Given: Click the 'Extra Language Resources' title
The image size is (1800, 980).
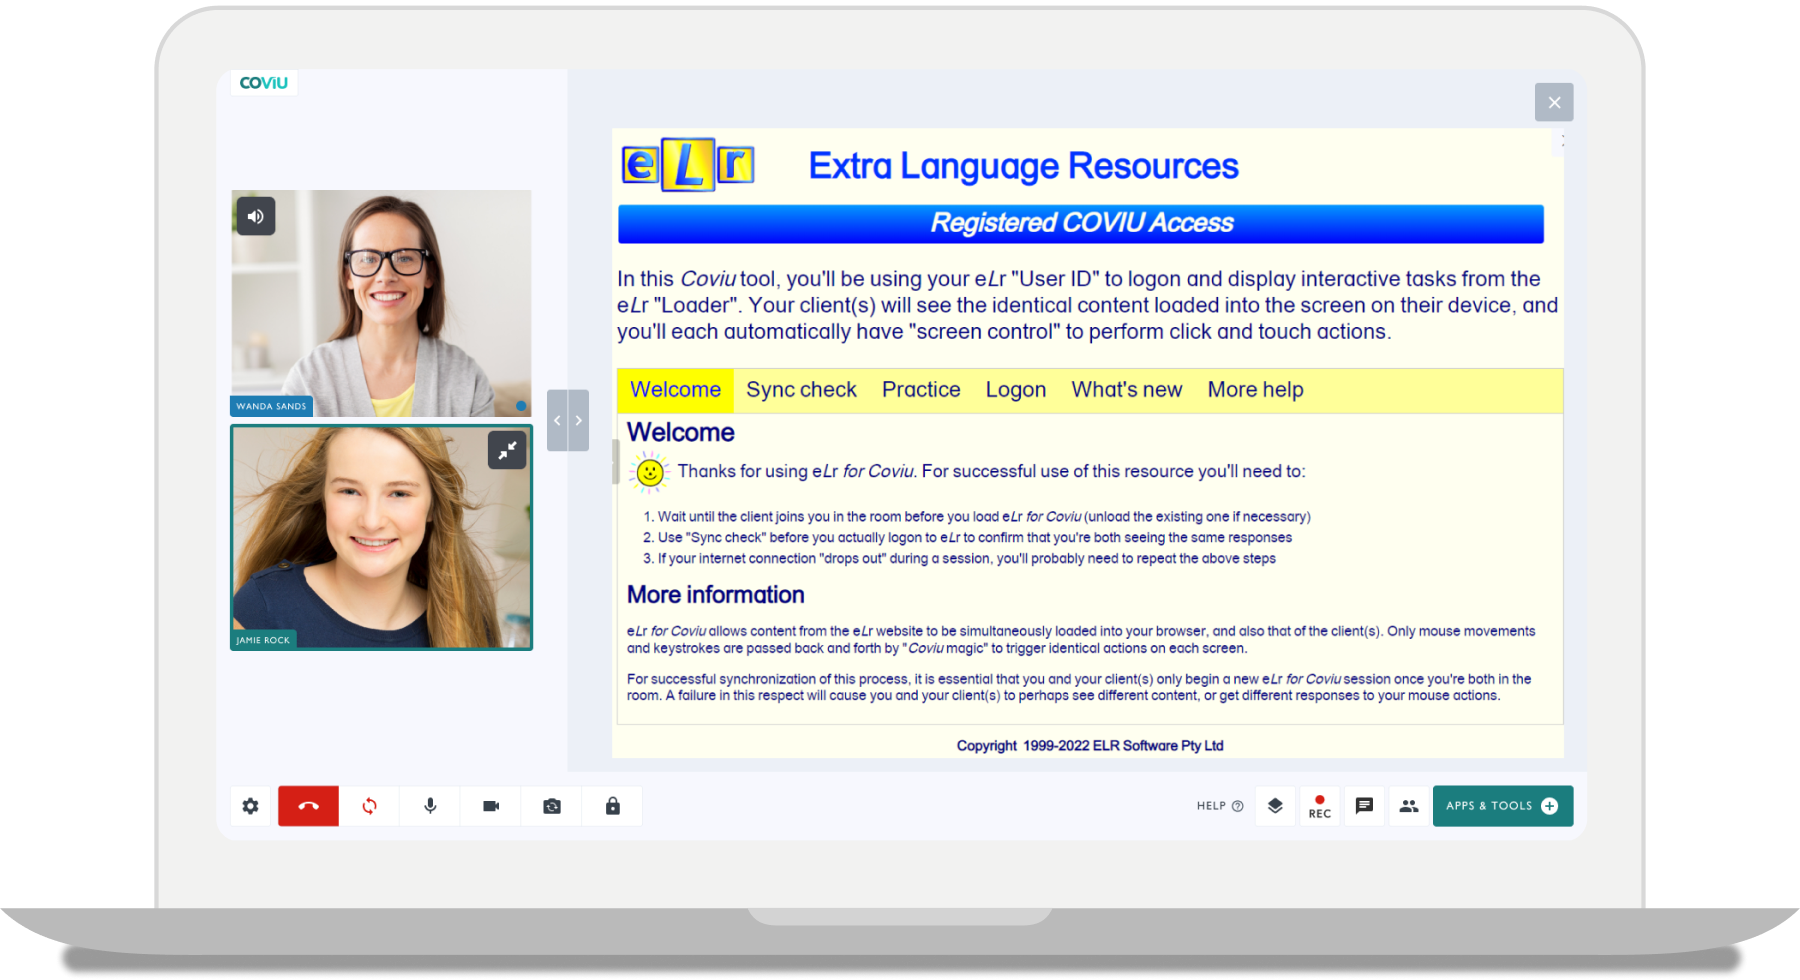Looking at the screenshot, I should pos(1023,166).
